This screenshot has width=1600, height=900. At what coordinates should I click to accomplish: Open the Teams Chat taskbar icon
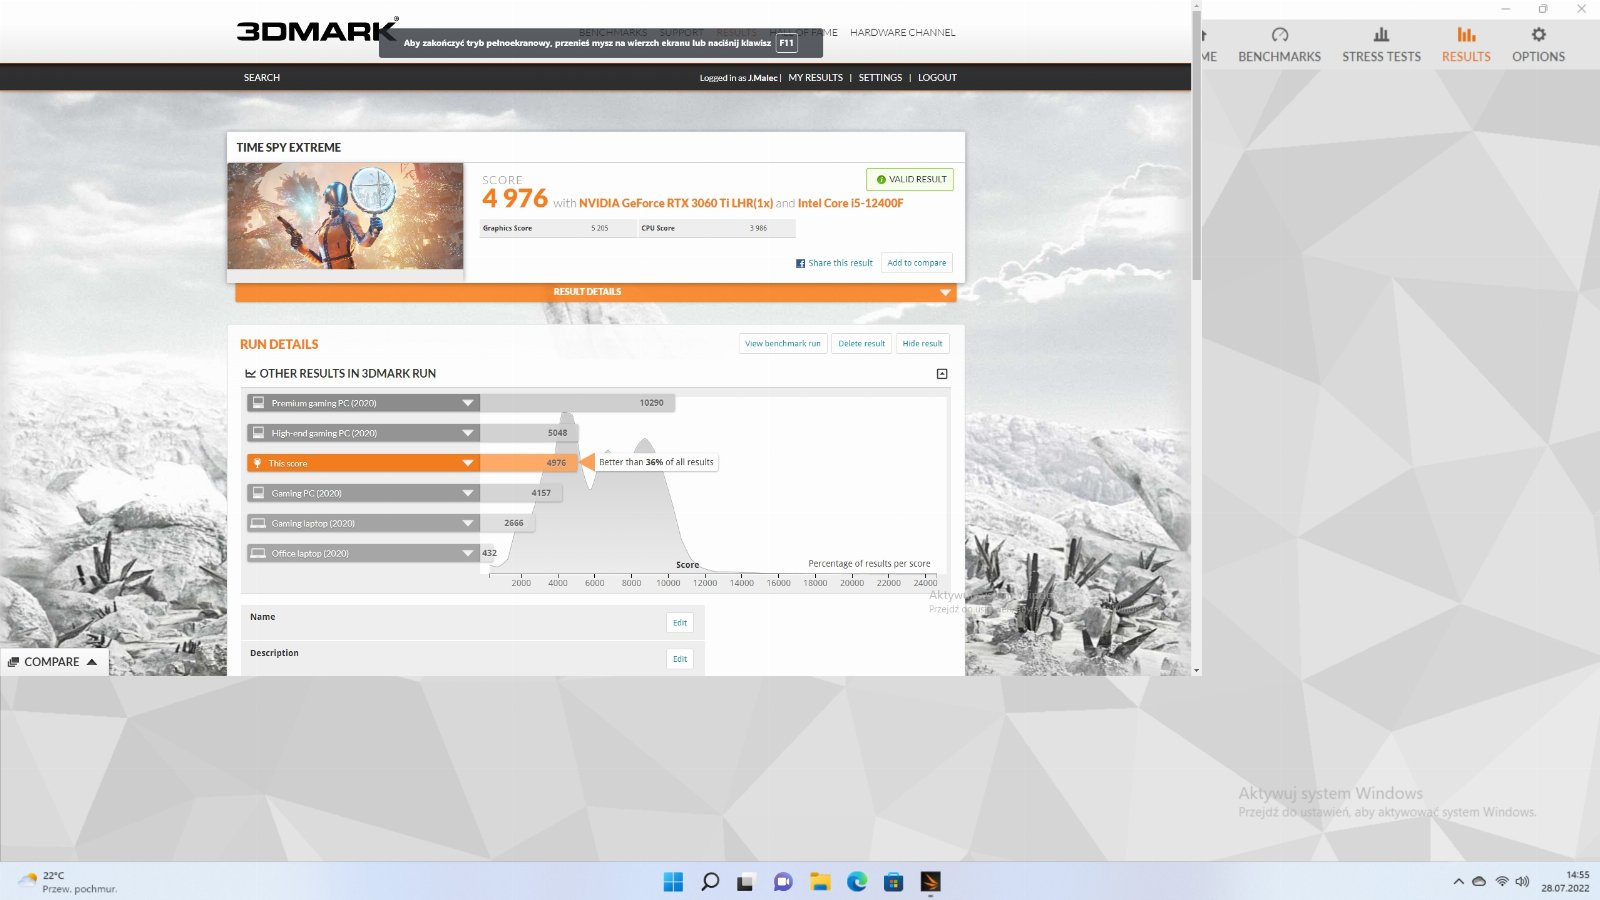[783, 882]
